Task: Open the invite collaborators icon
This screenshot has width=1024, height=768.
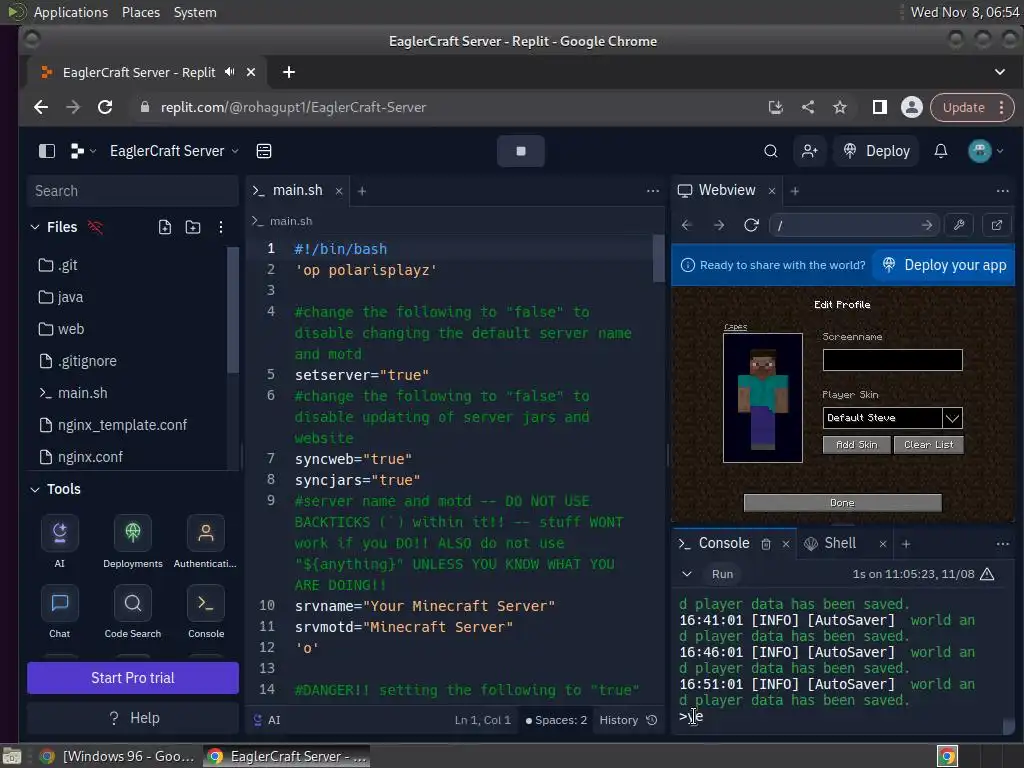Action: [810, 151]
